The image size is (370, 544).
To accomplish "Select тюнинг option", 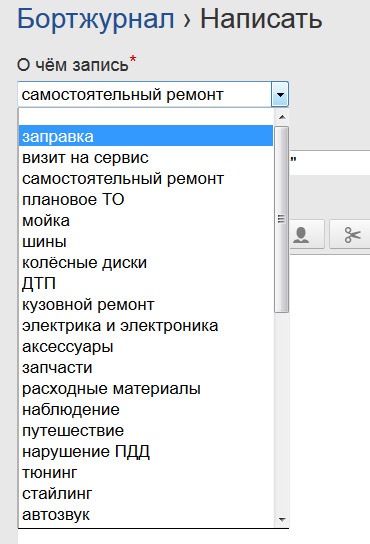I will 146,473.
